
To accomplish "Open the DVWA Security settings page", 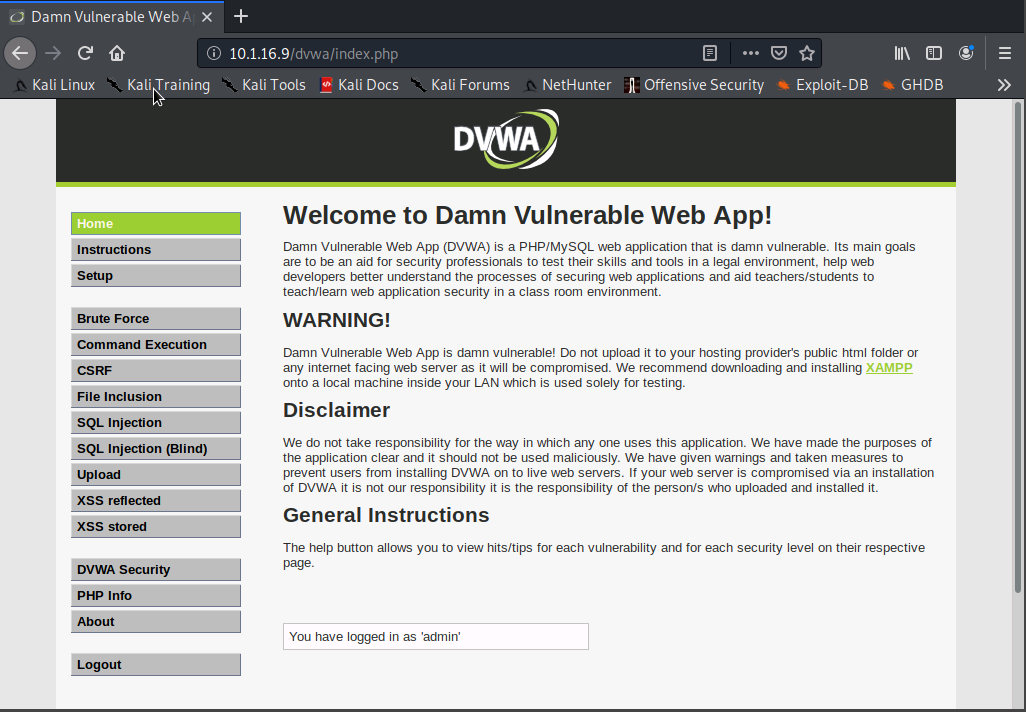I will coord(156,569).
